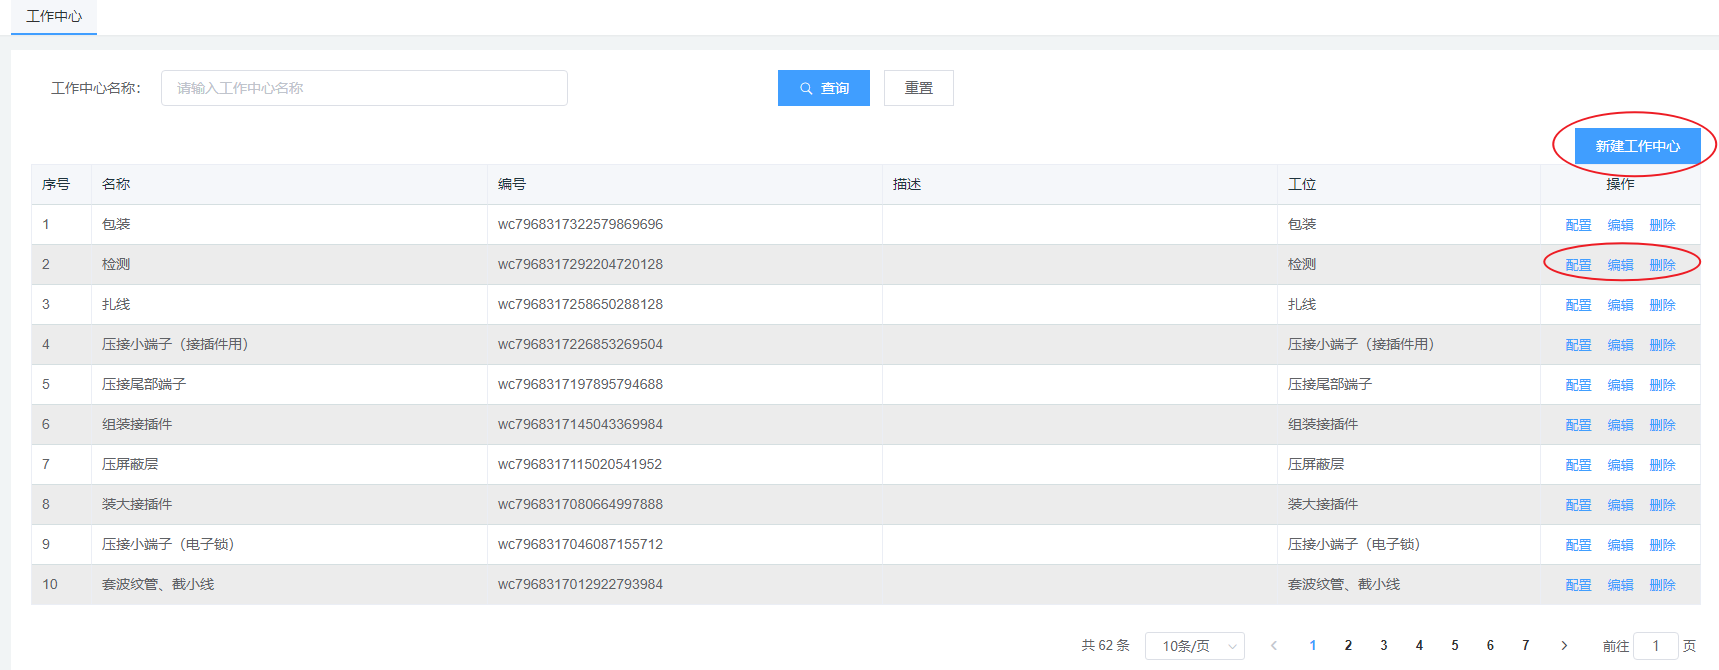1719x670 pixels.
Task: Focus the 工作中心名称 input field
Action: (364, 88)
